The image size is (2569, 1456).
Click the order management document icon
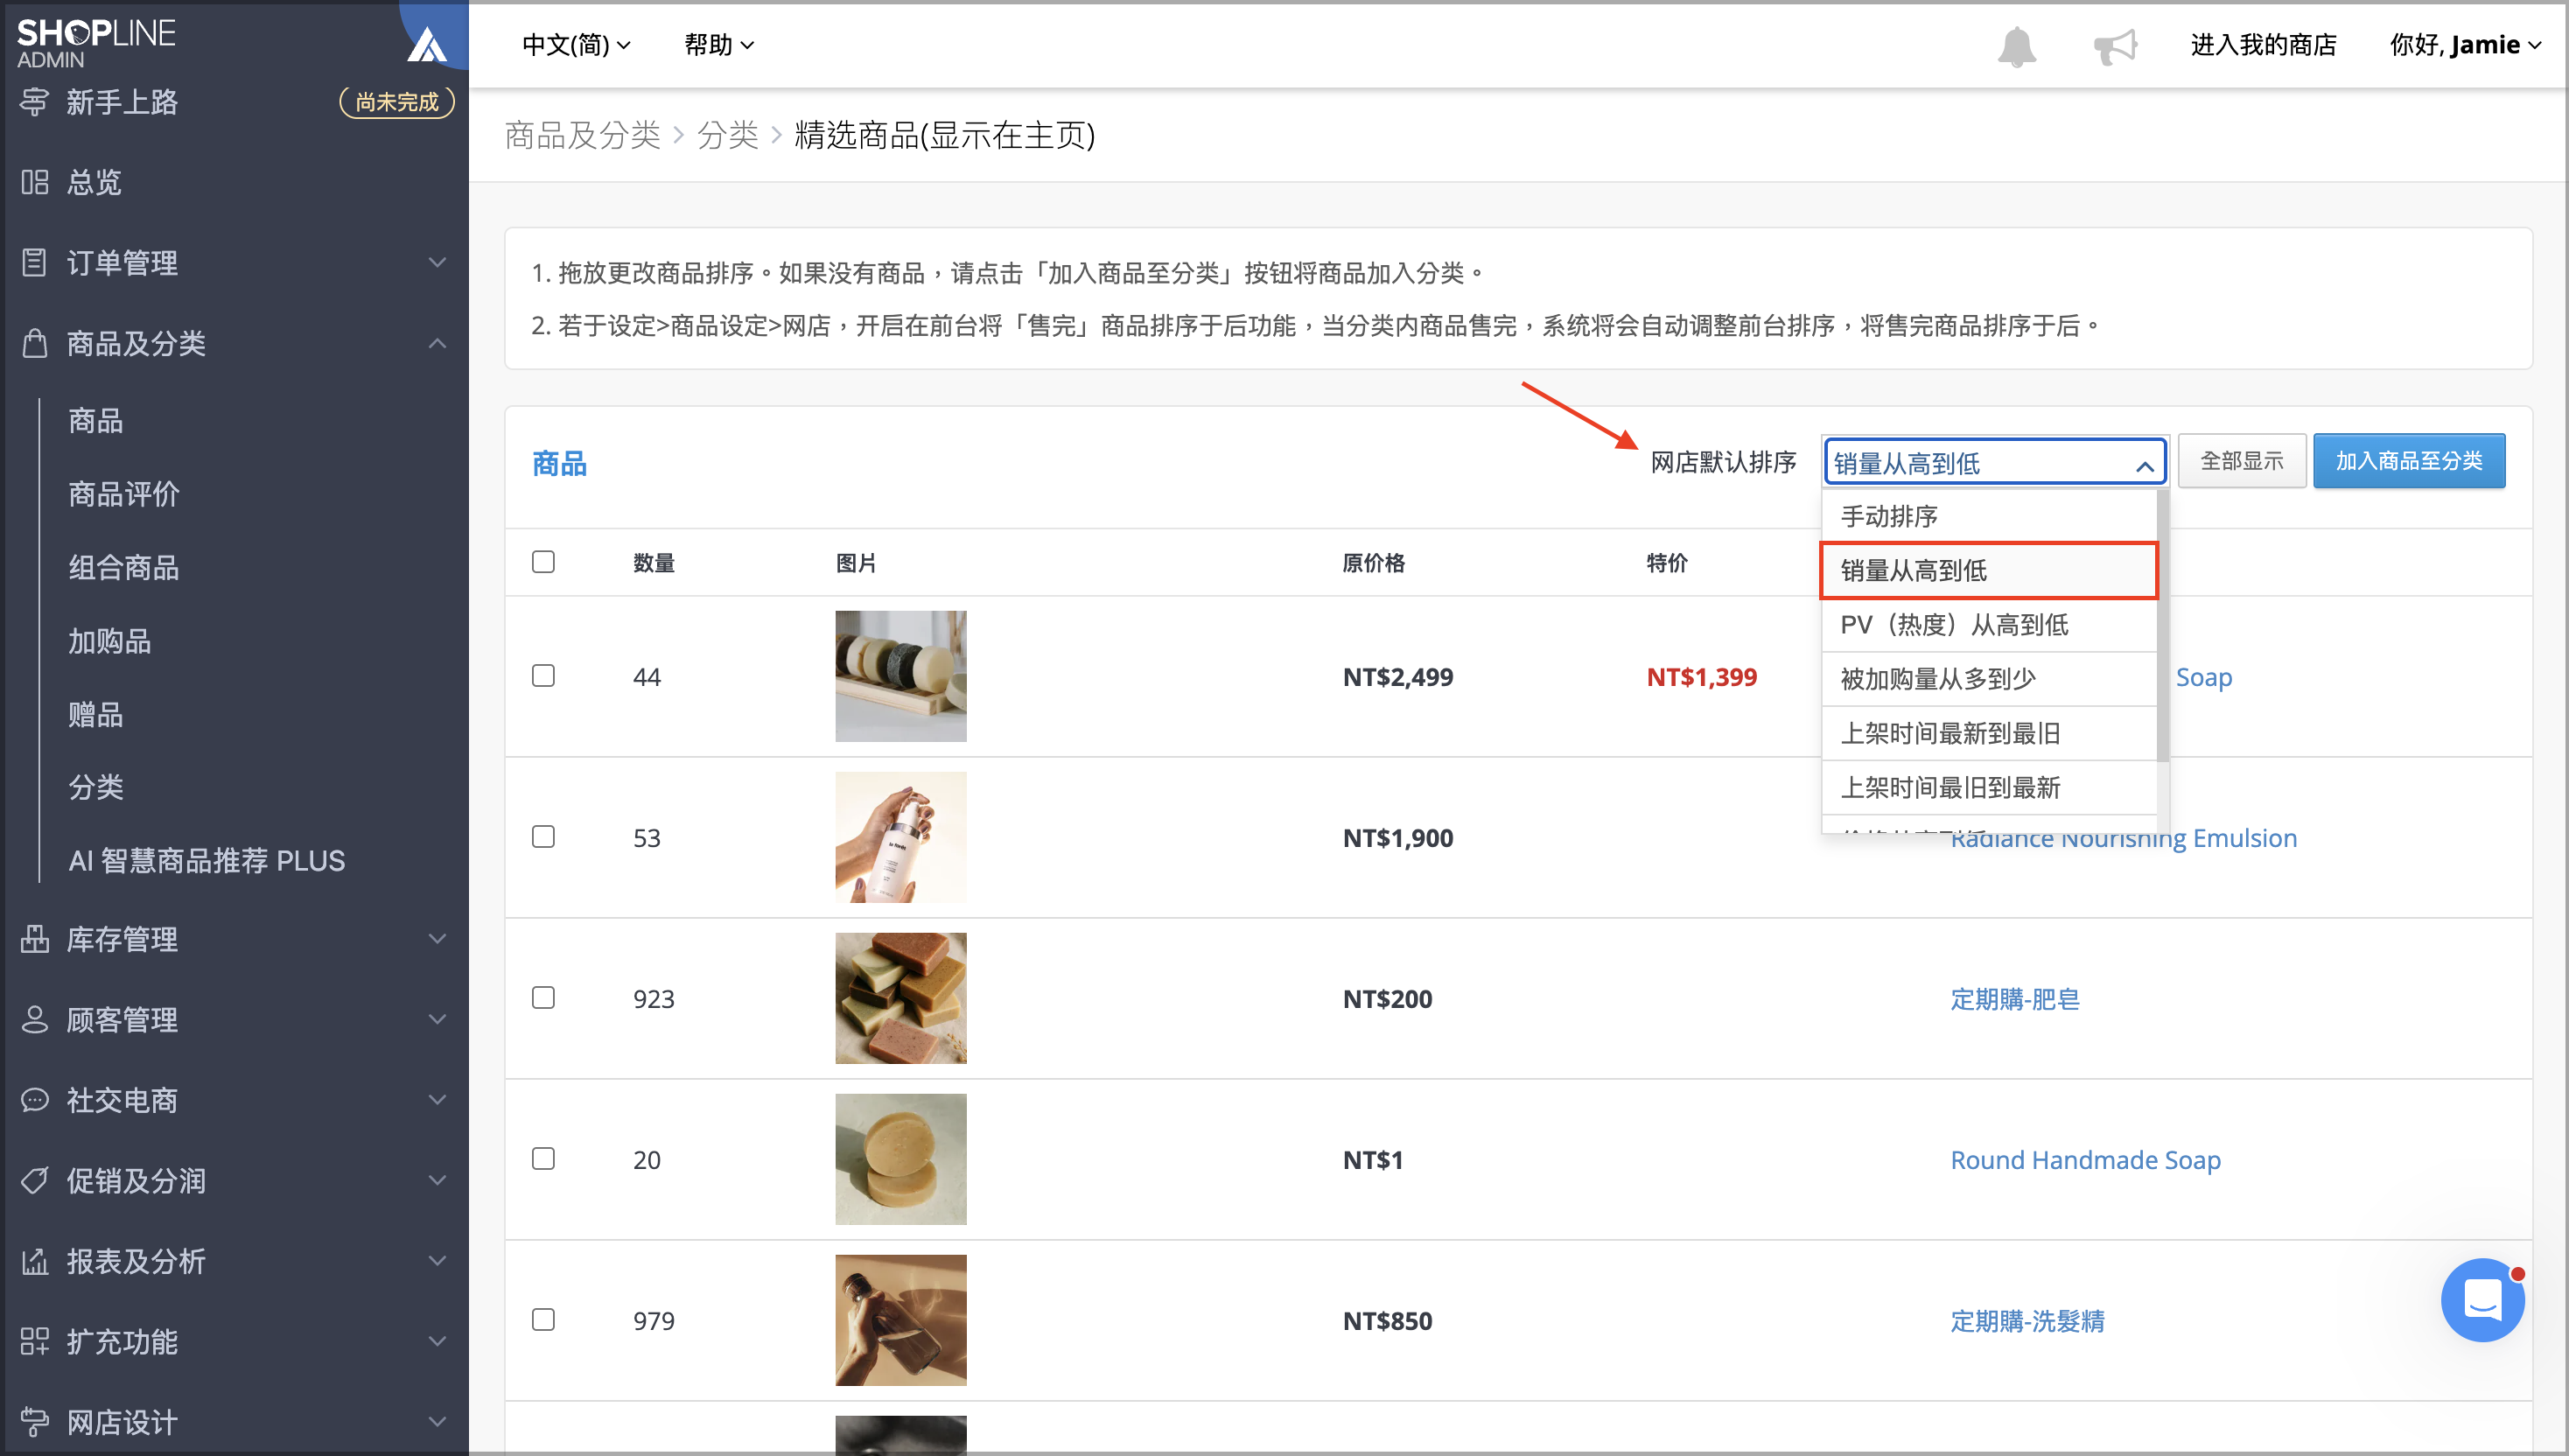pos(35,262)
